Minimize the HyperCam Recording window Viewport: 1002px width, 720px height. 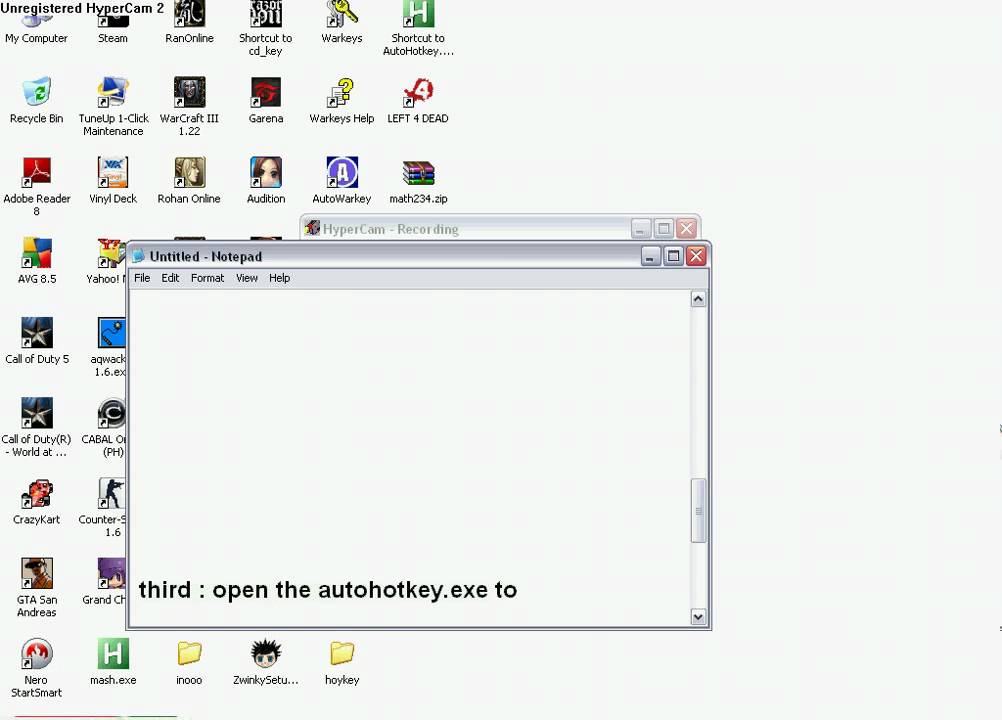[640, 229]
